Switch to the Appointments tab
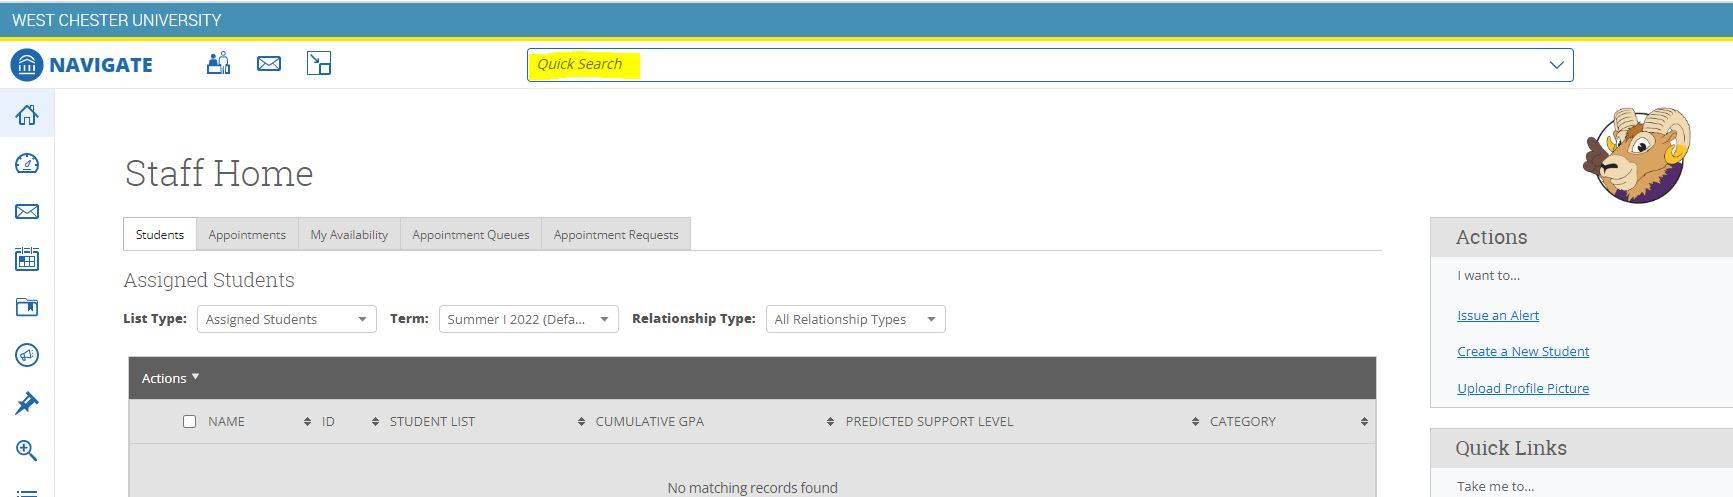The width and height of the screenshot is (1733, 497). pos(247,235)
